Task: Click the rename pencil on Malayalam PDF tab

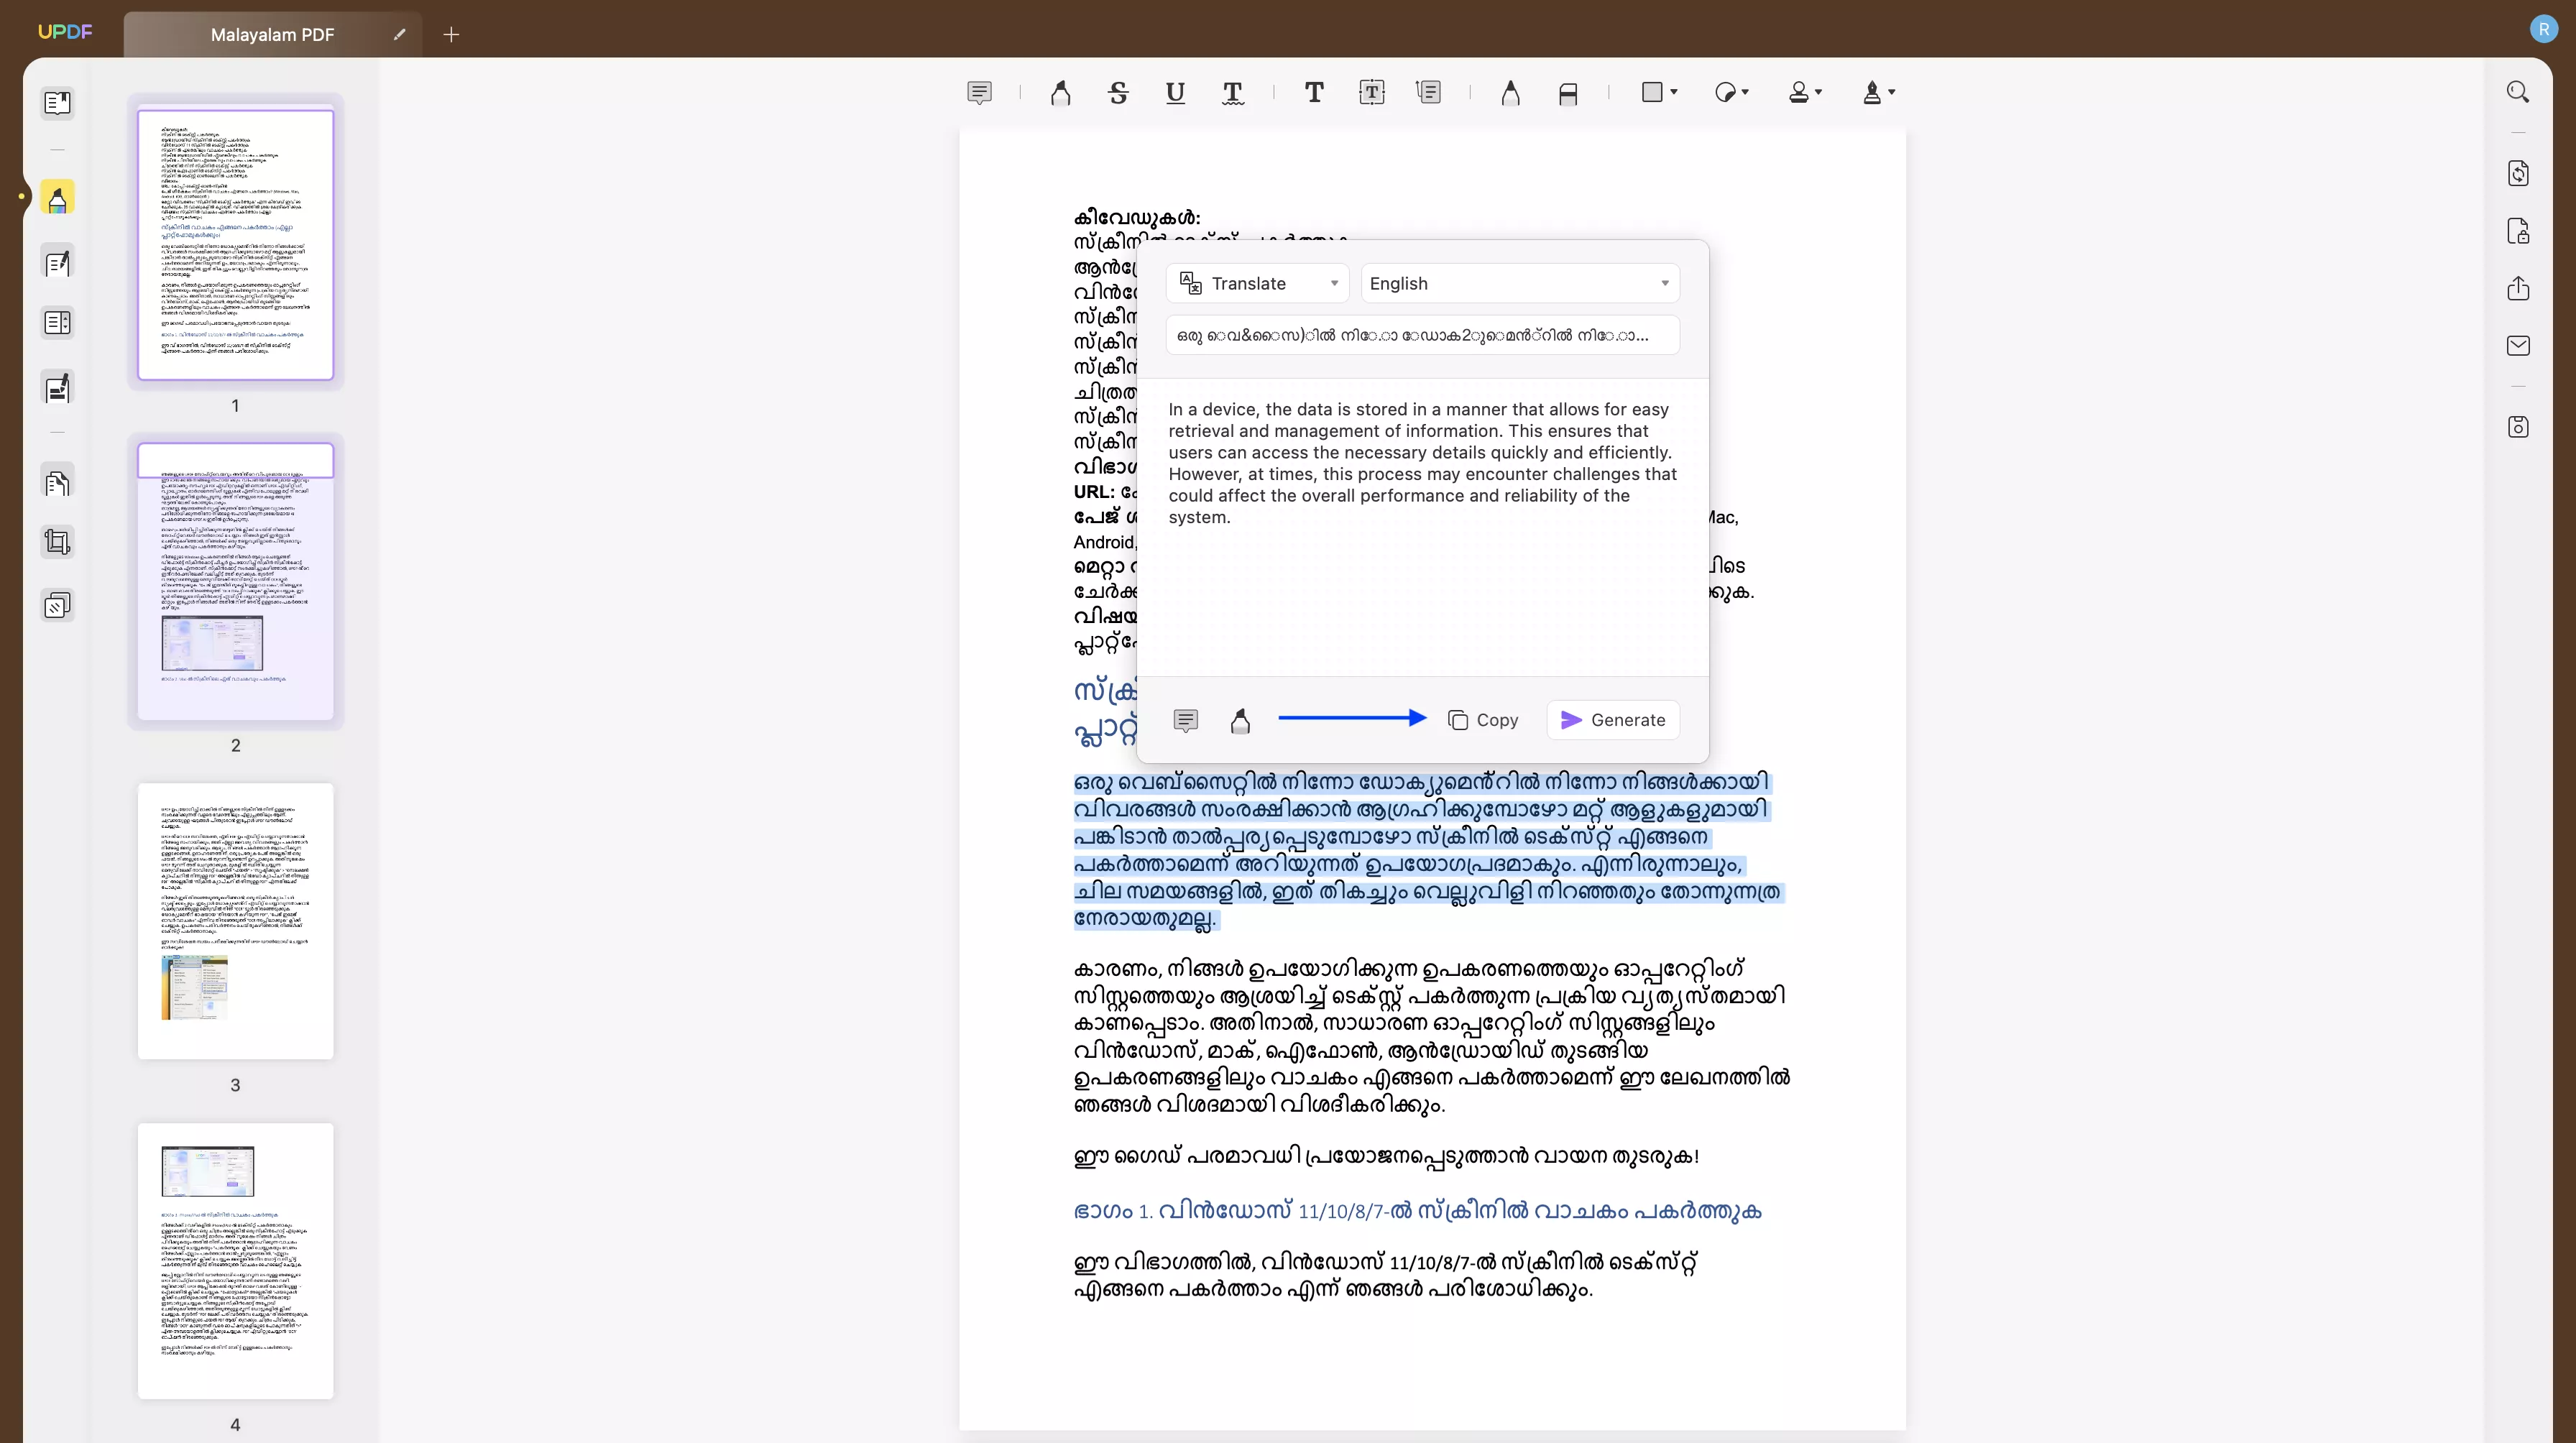Action: [399, 34]
